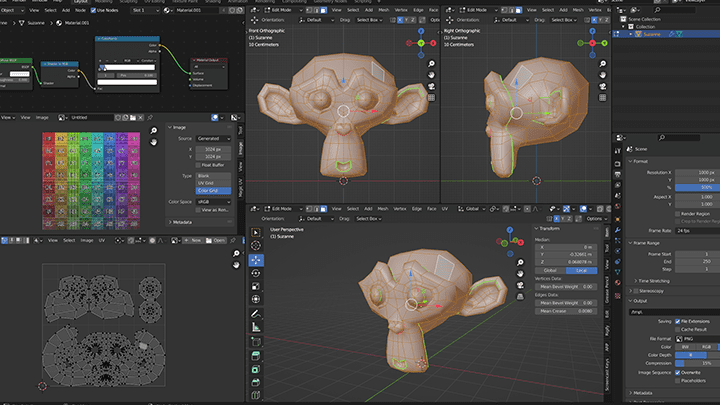
Task: Open Node menu in shader editor
Action: (x=80, y=10)
